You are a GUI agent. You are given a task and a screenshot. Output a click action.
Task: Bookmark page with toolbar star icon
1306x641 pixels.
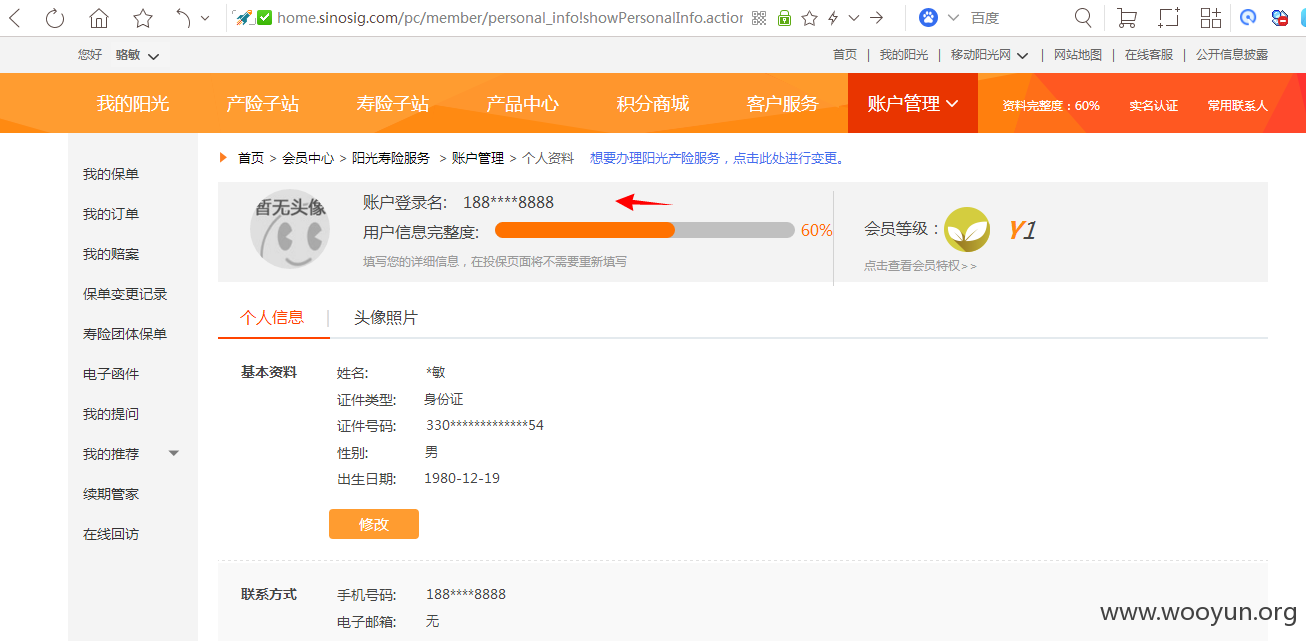[x=143, y=18]
